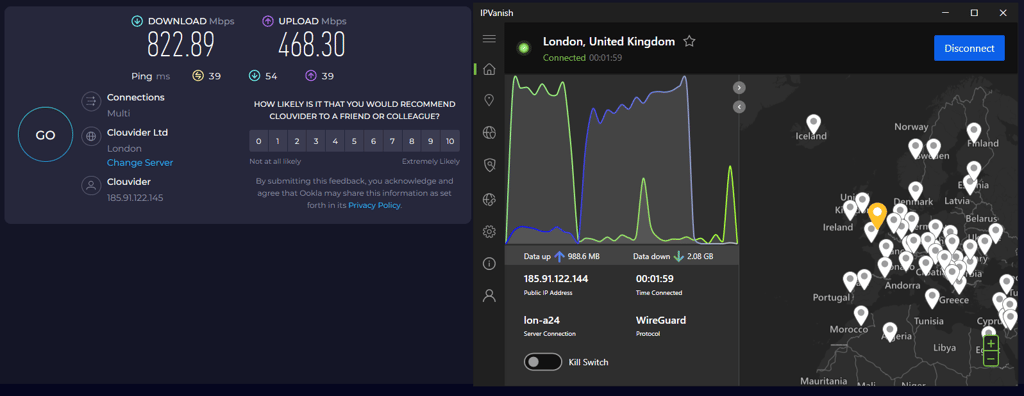
Task: Go to IPVanish Home sidebar icon
Action: pyautogui.click(x=489, y=69)
